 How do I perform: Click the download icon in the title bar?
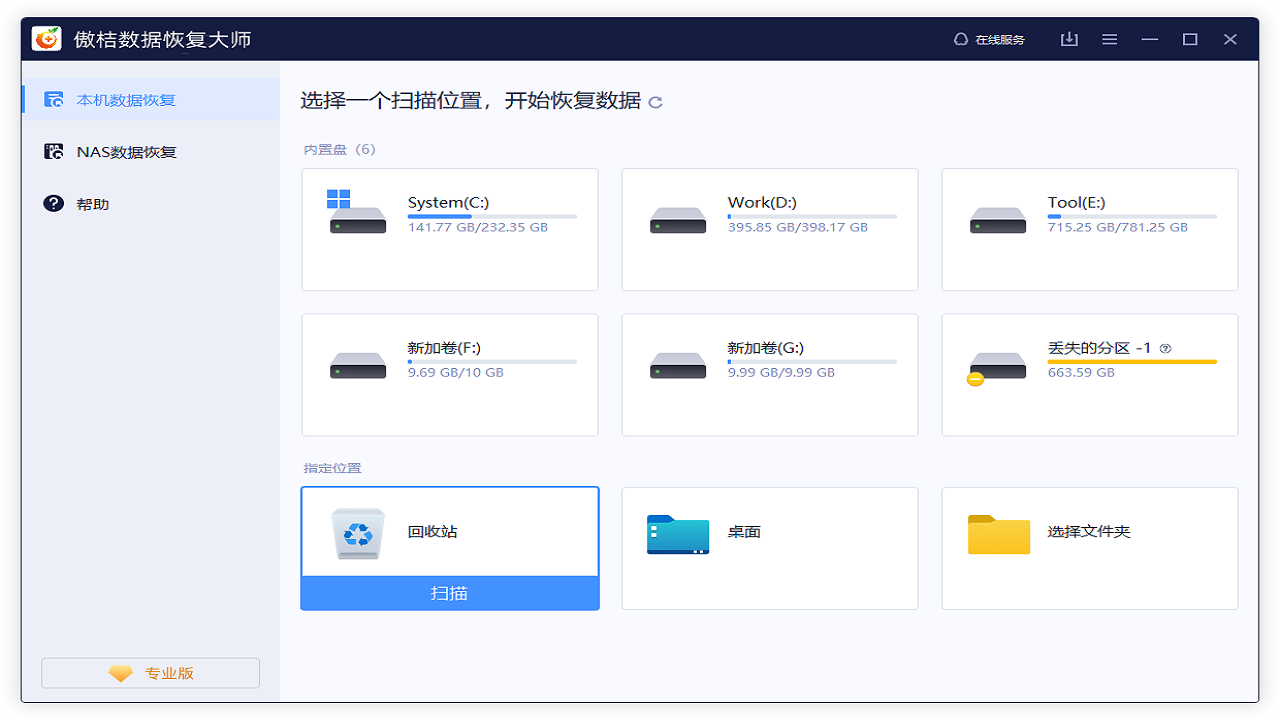pos(1069,38)
